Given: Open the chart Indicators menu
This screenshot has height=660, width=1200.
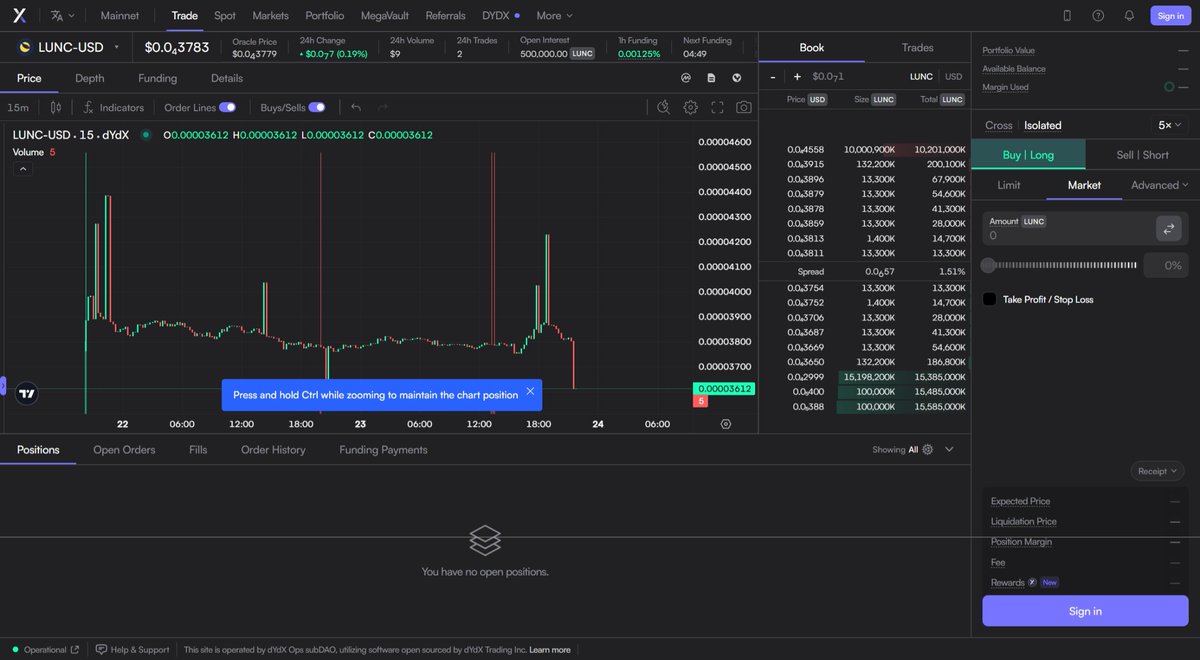Looking at the screenshot, I should point(113,107).
